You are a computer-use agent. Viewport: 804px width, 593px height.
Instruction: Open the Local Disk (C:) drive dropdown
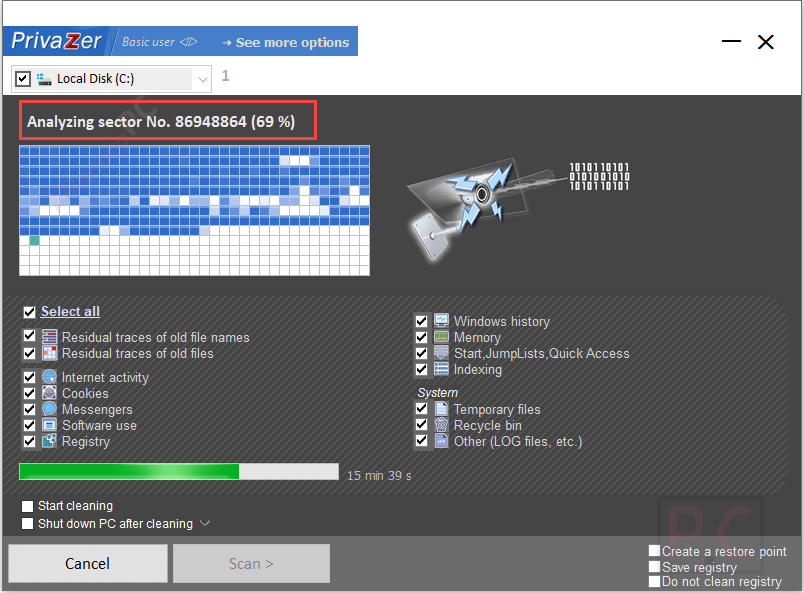point(203,80)
